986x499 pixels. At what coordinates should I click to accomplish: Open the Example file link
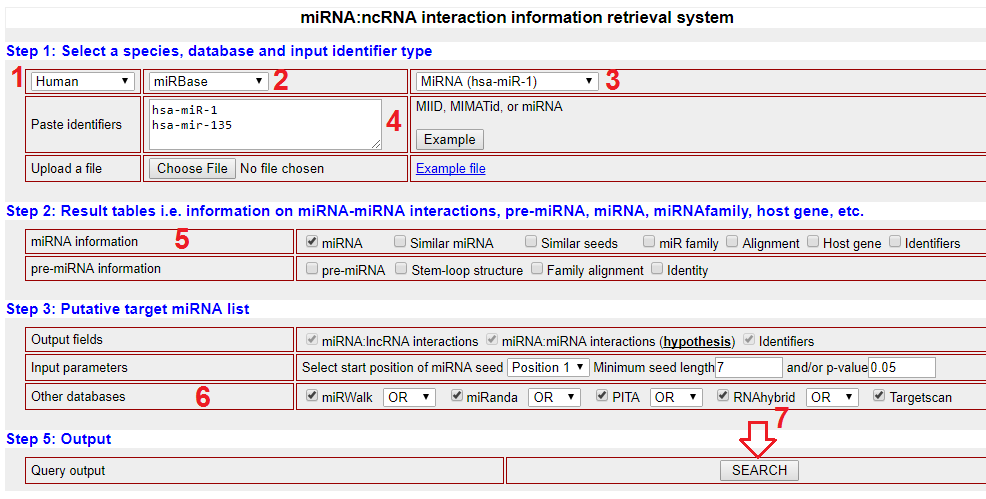coord(450,168)
